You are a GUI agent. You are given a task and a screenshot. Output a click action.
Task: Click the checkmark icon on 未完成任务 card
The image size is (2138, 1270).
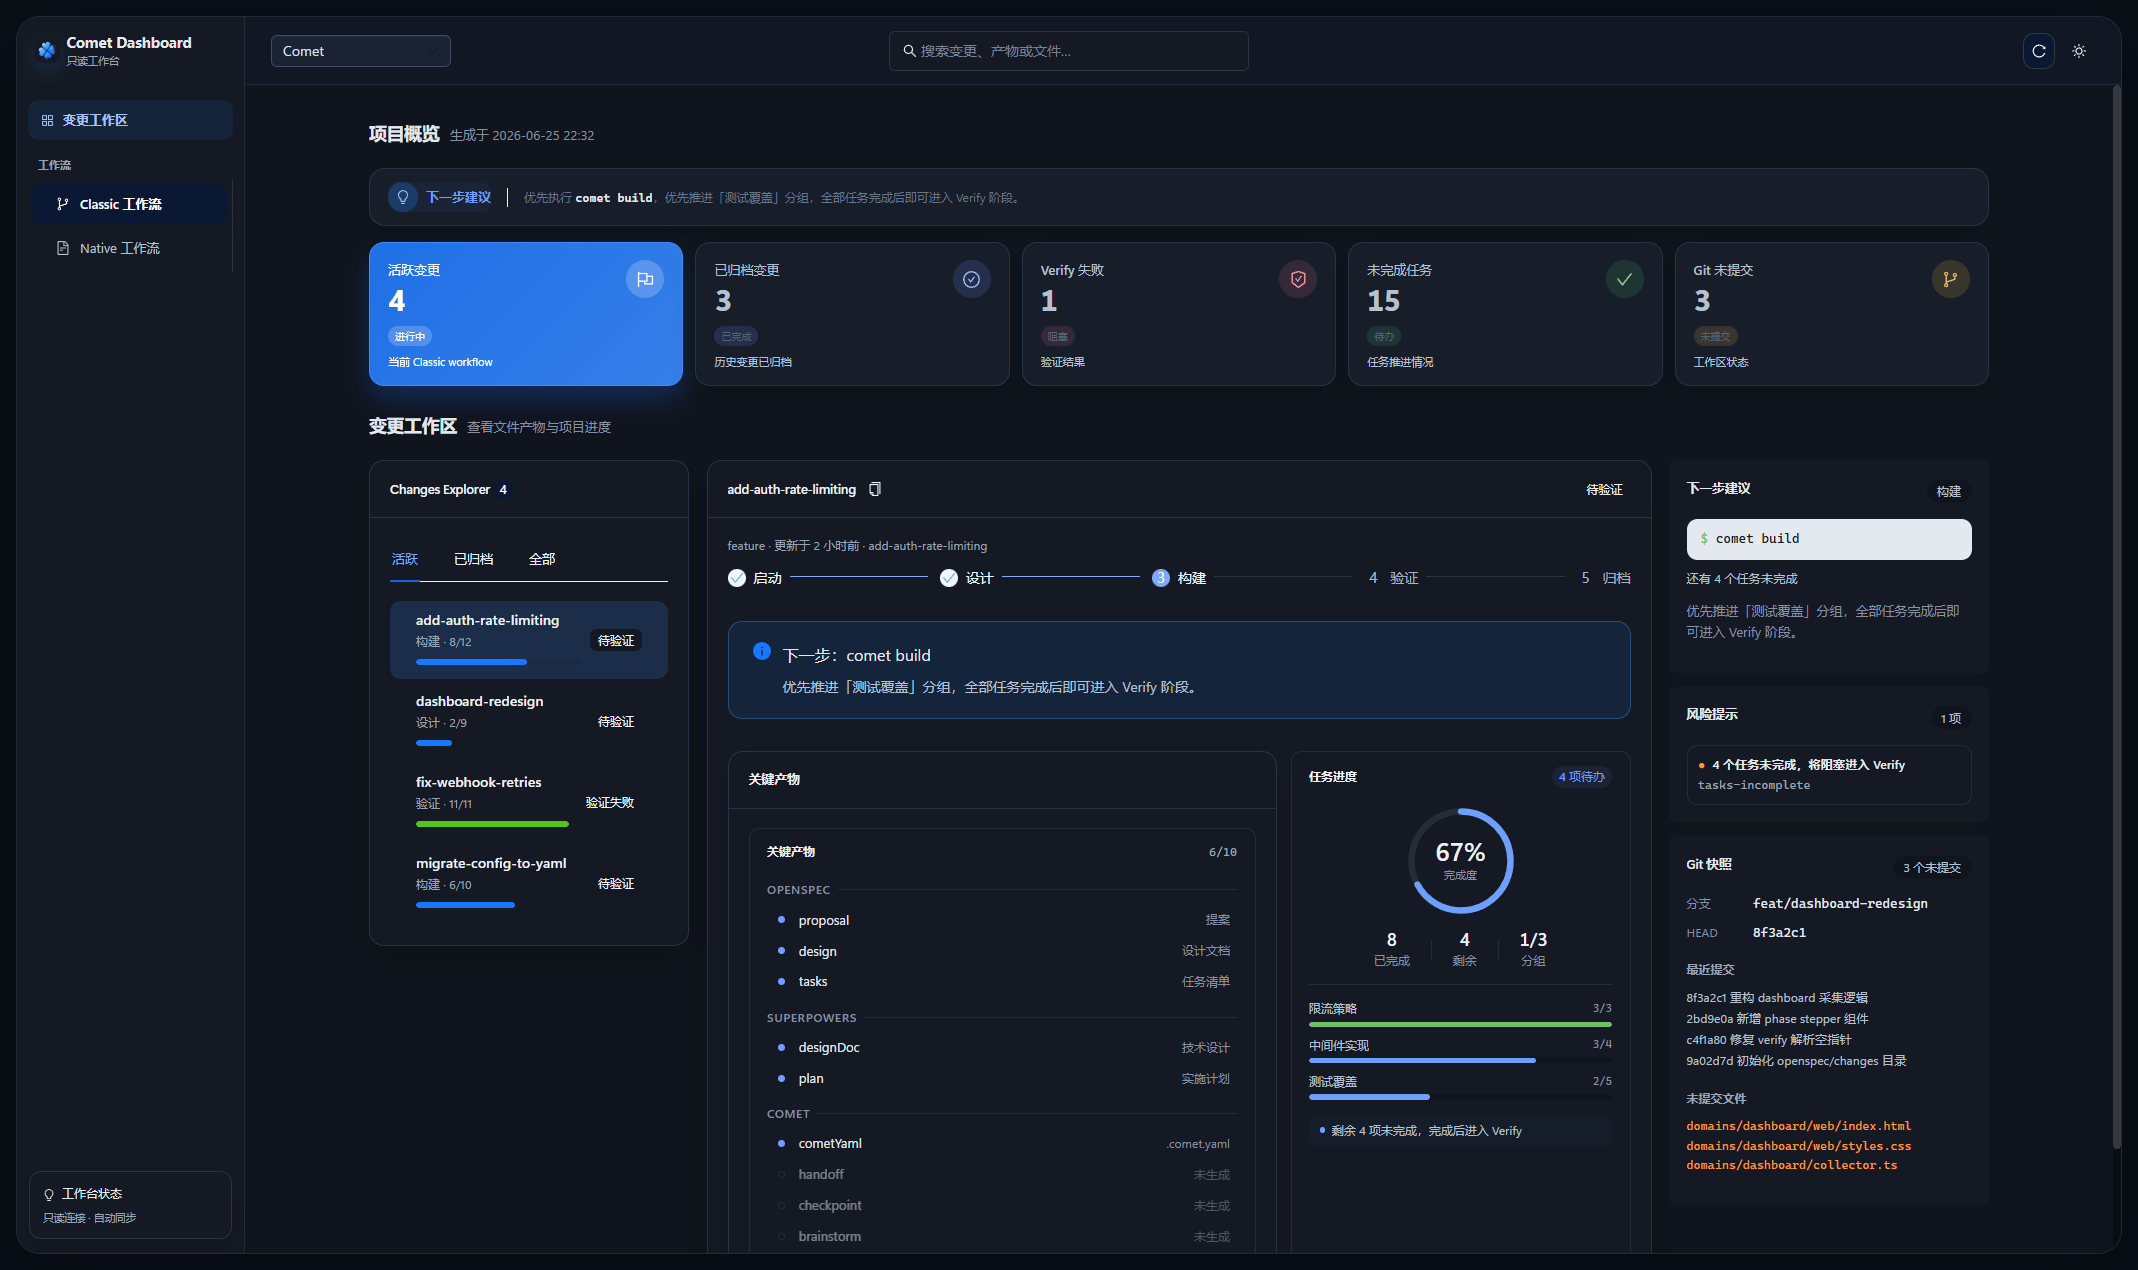pyautogui.click(x=1624, y=279)
